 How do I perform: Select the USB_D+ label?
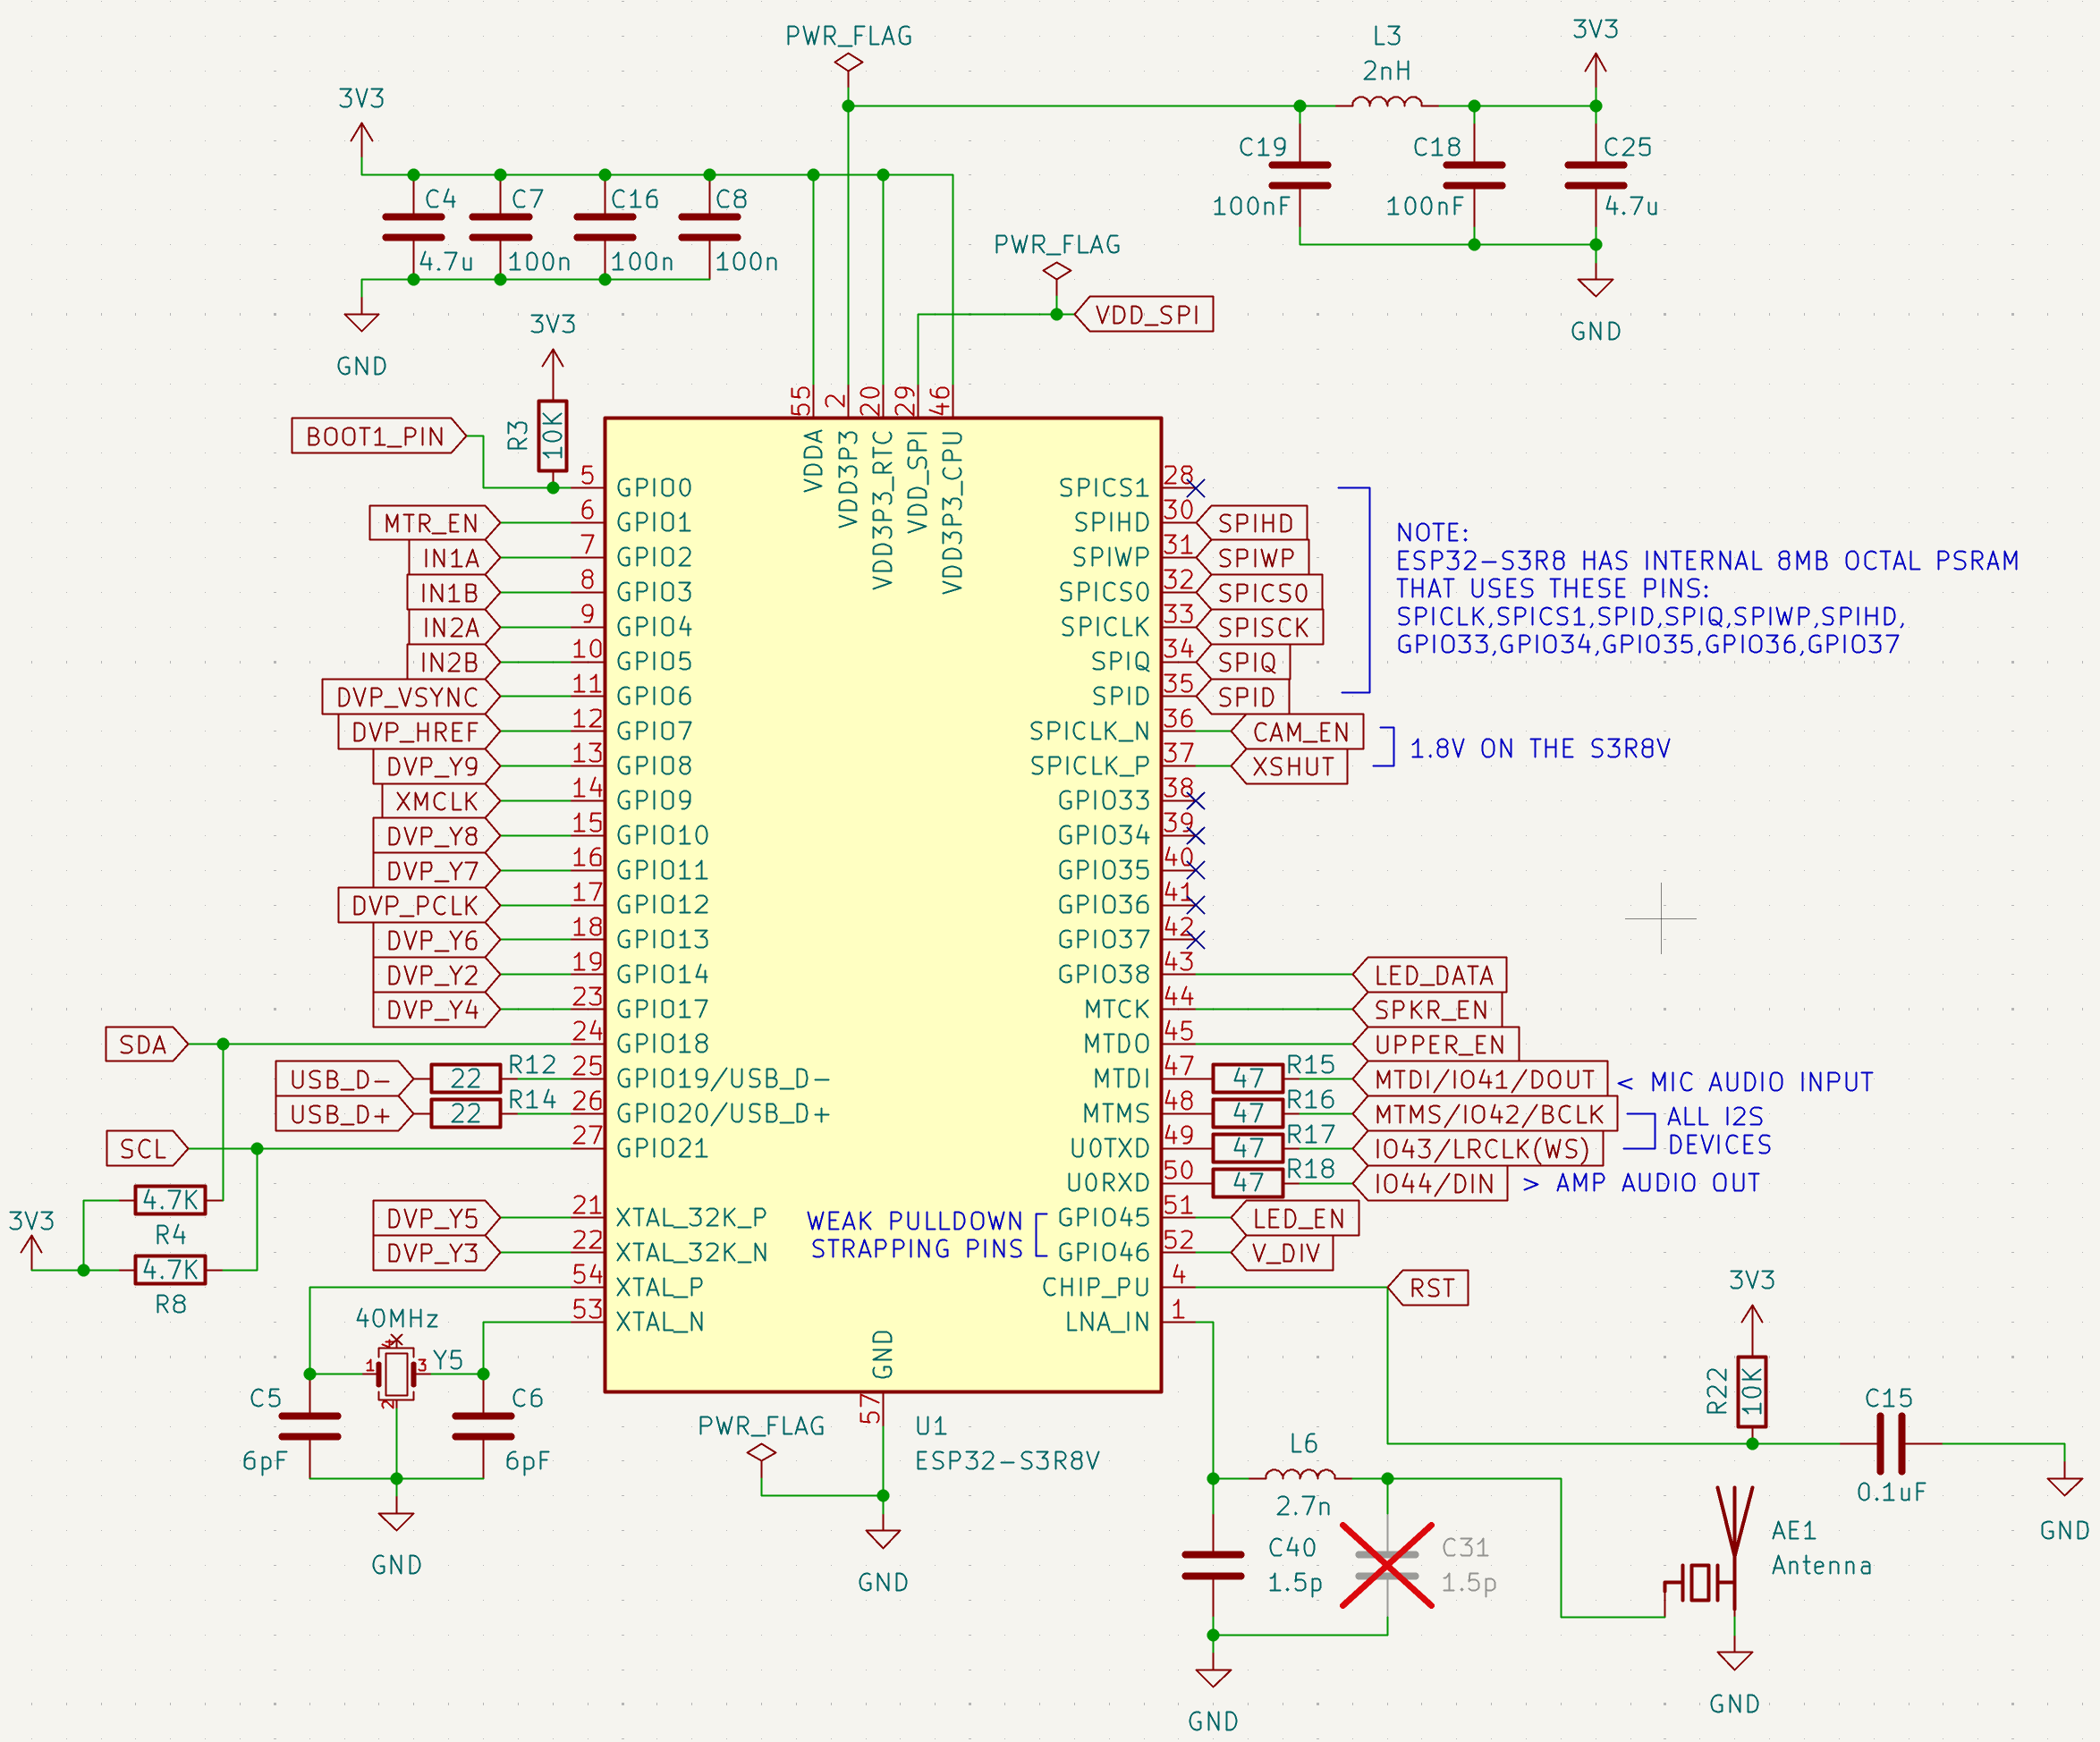pyautogui.click(x=344, y=1114)
